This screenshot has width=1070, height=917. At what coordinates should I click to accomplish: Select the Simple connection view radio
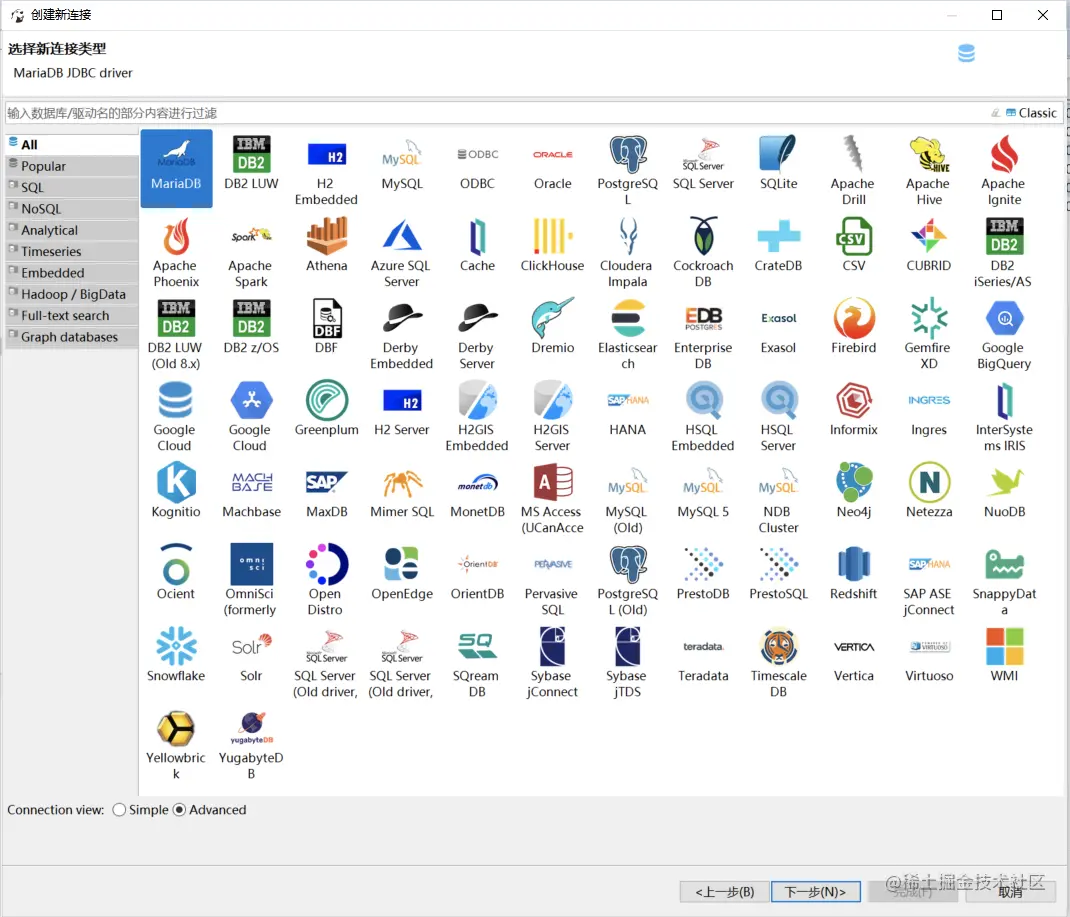(x=119, y=810)
